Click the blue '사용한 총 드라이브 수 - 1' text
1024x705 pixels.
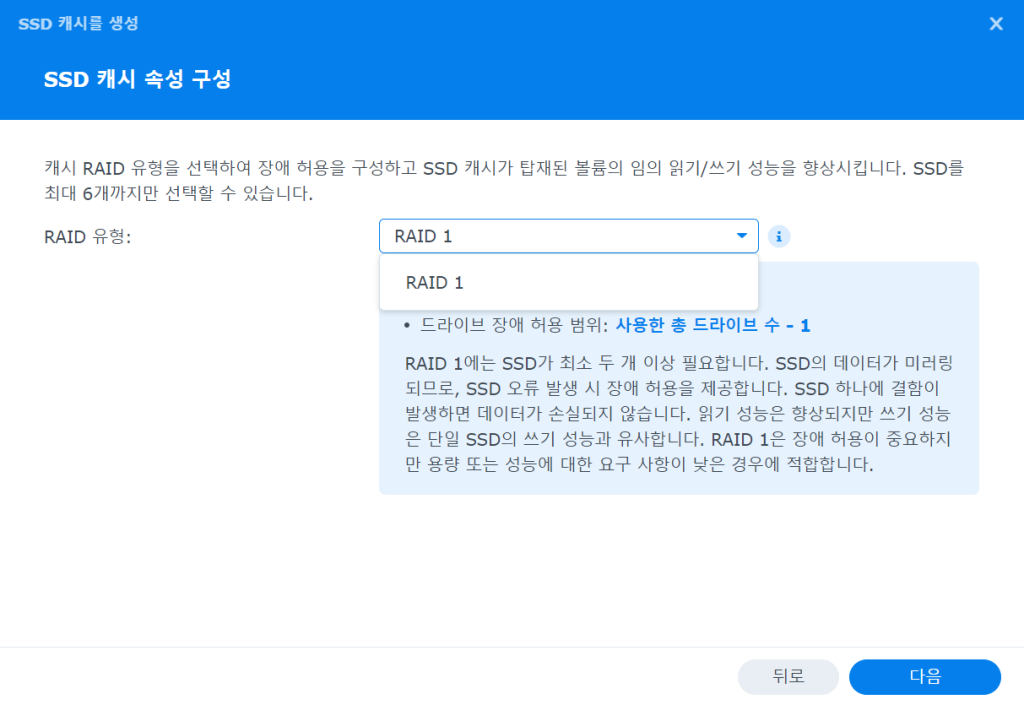coord(712,326)
